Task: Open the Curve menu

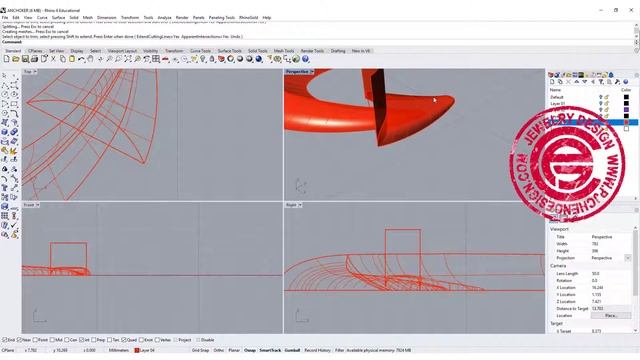Action: (x=42, y=18)
